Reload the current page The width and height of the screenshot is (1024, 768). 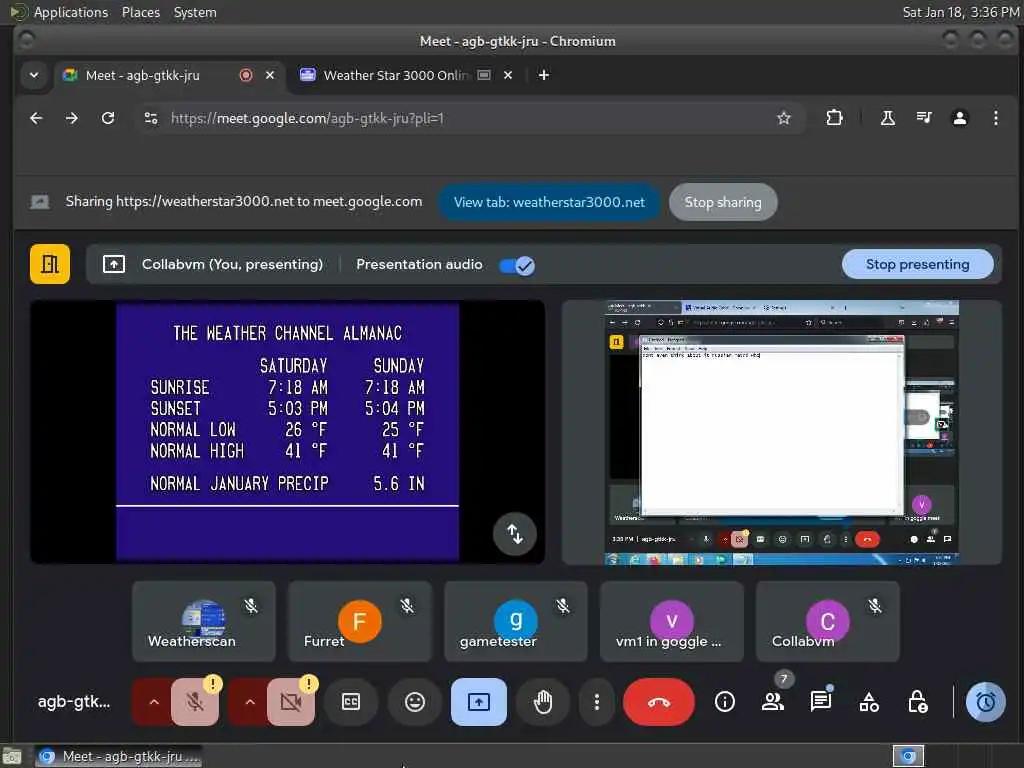108,118
